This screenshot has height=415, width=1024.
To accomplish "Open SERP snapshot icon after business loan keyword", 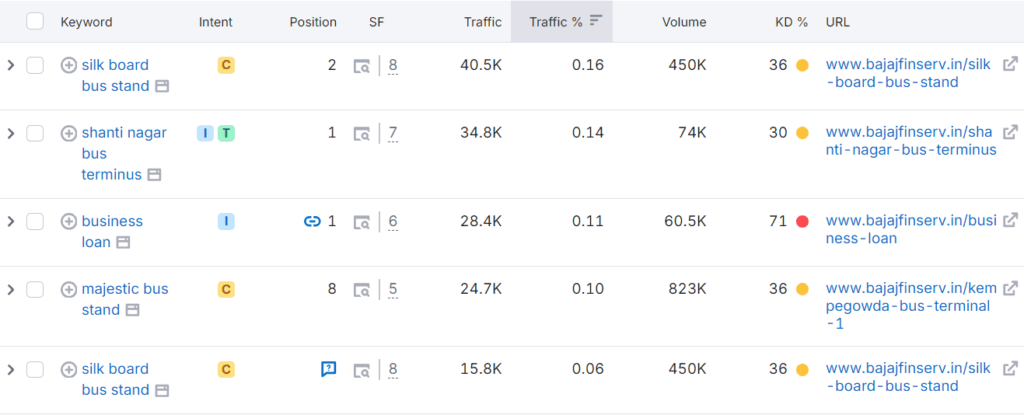I will (123, 242).
